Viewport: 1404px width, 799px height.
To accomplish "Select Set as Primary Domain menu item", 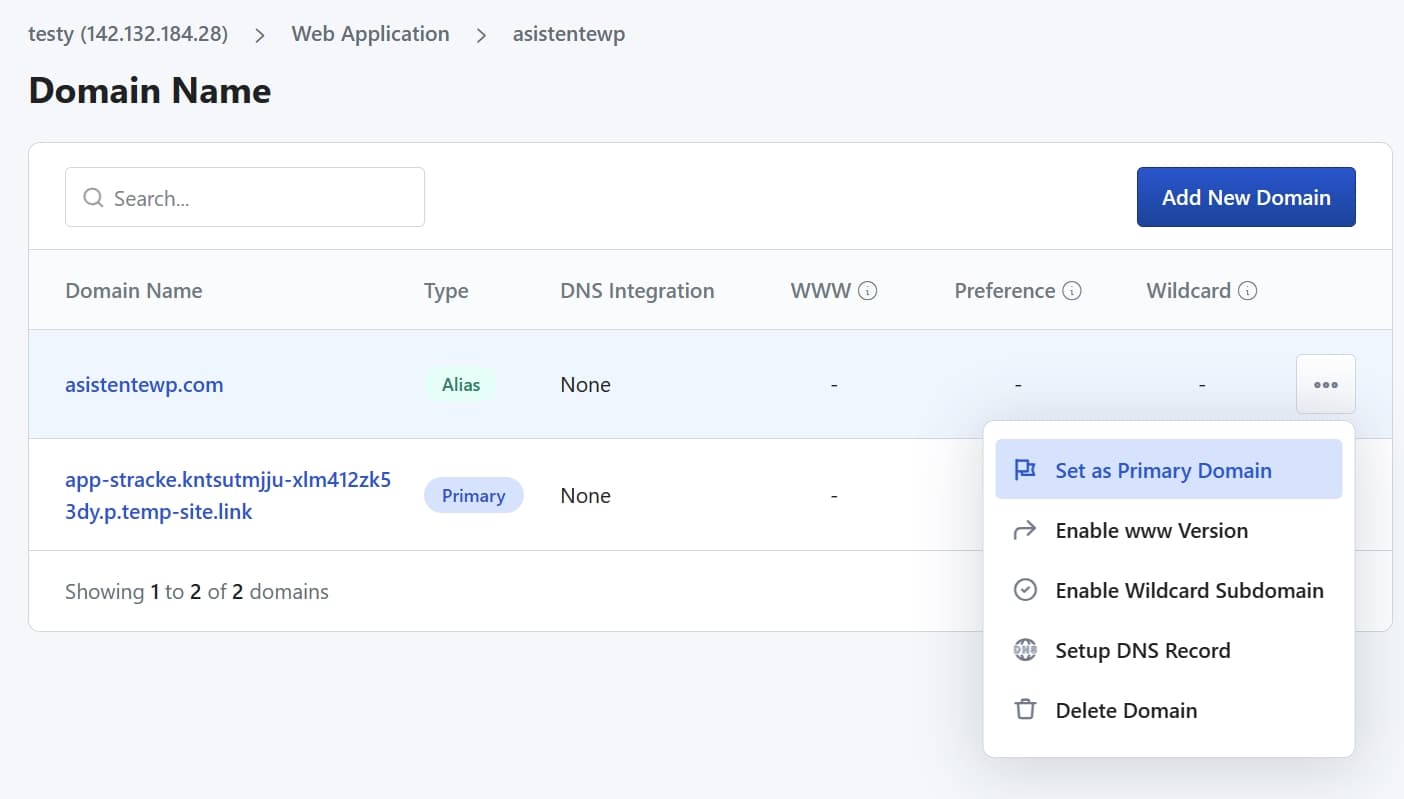I will (1163, 470).
